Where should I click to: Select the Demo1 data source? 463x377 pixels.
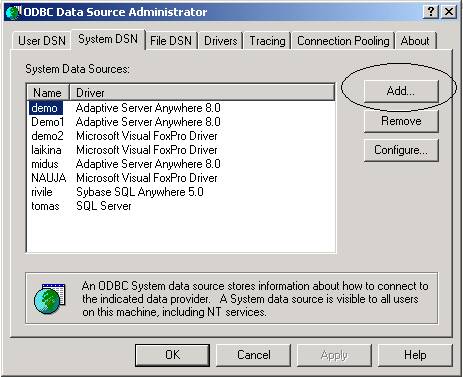47,122
